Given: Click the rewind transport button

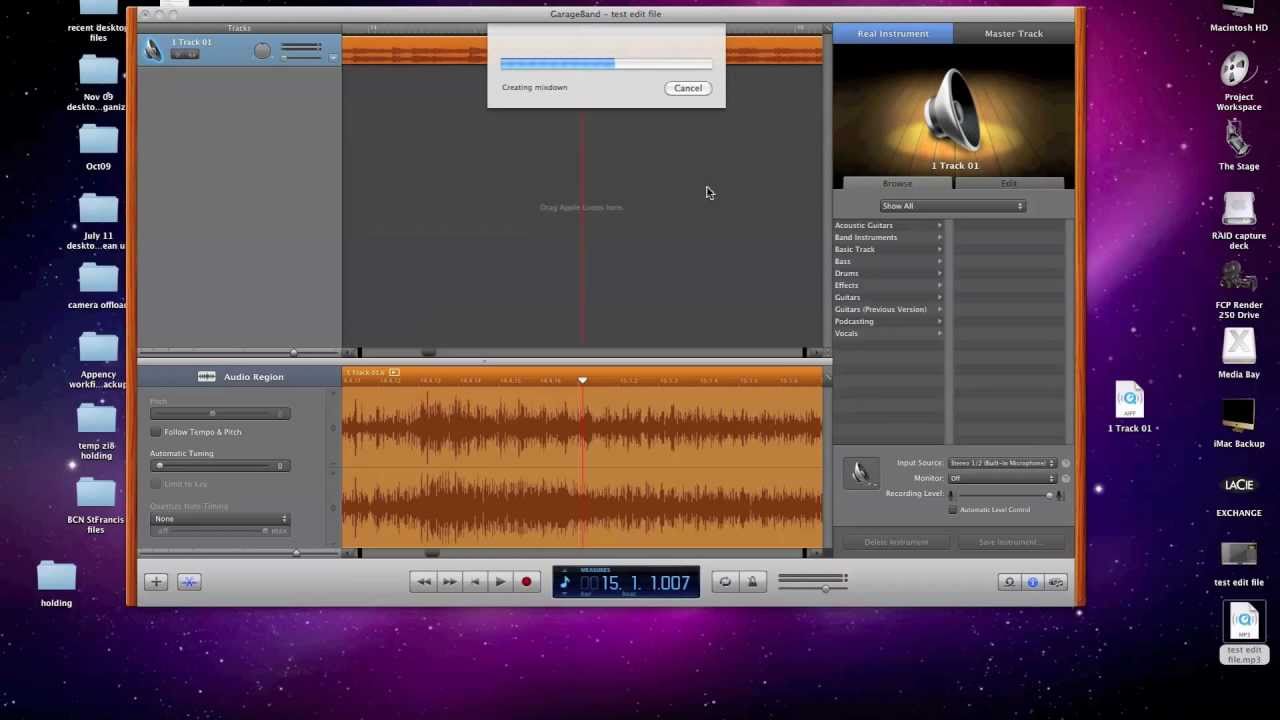Looking at the screenshot, I should [x=423, y=582].
